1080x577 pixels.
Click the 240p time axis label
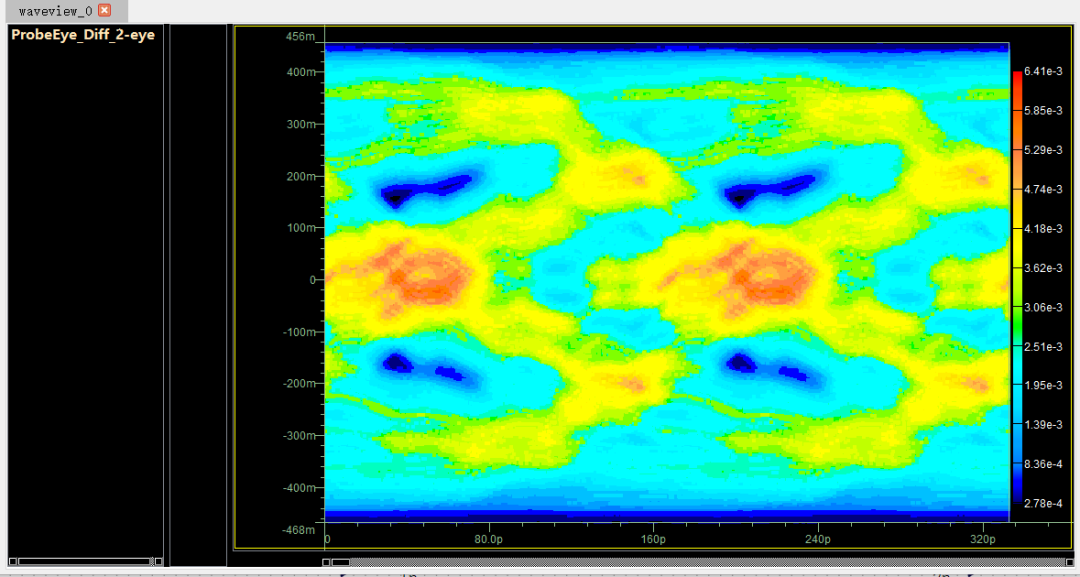[818, 538]
